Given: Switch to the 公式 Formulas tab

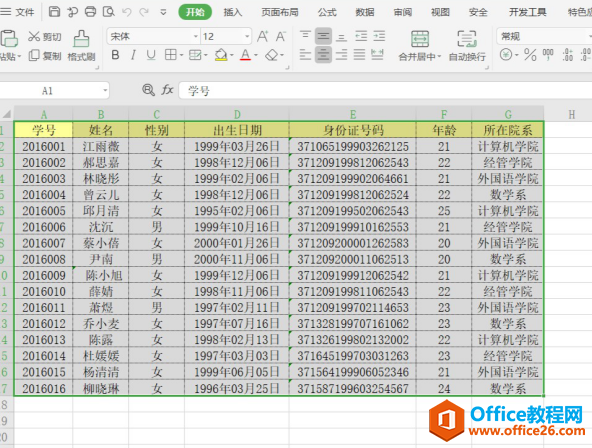Looking at the screenshot, I should (327, 12).
